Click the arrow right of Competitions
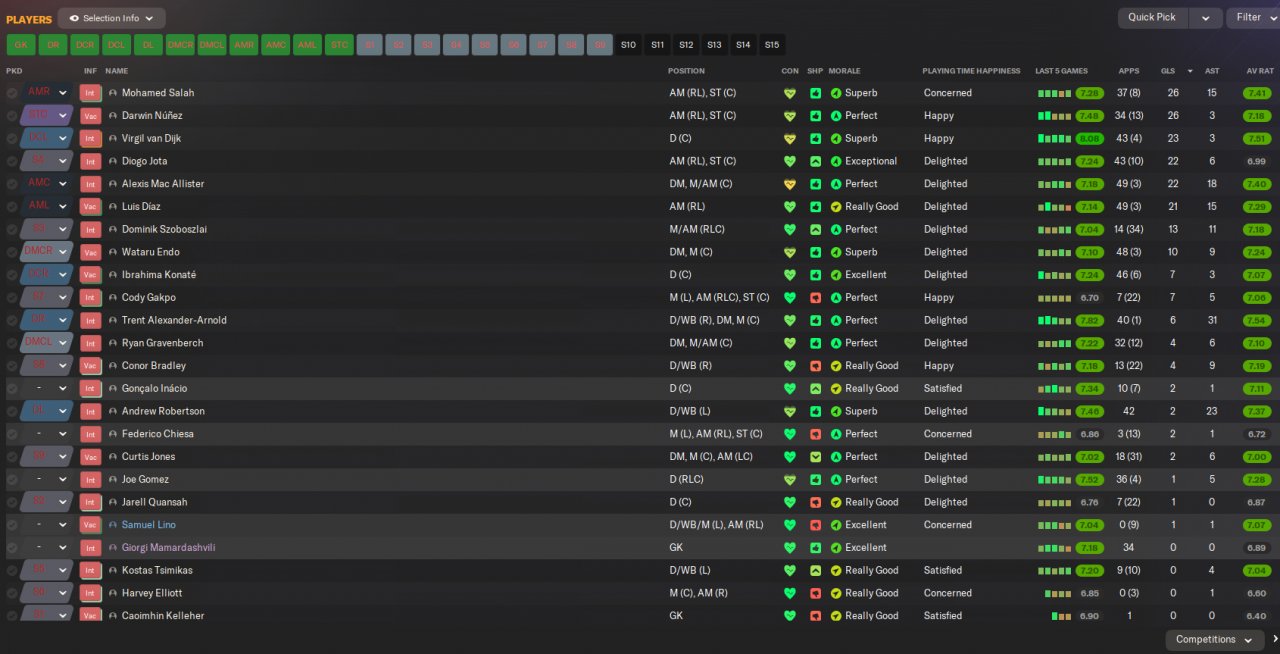This screenshot has width=1280, height=654. [1274, 640]
